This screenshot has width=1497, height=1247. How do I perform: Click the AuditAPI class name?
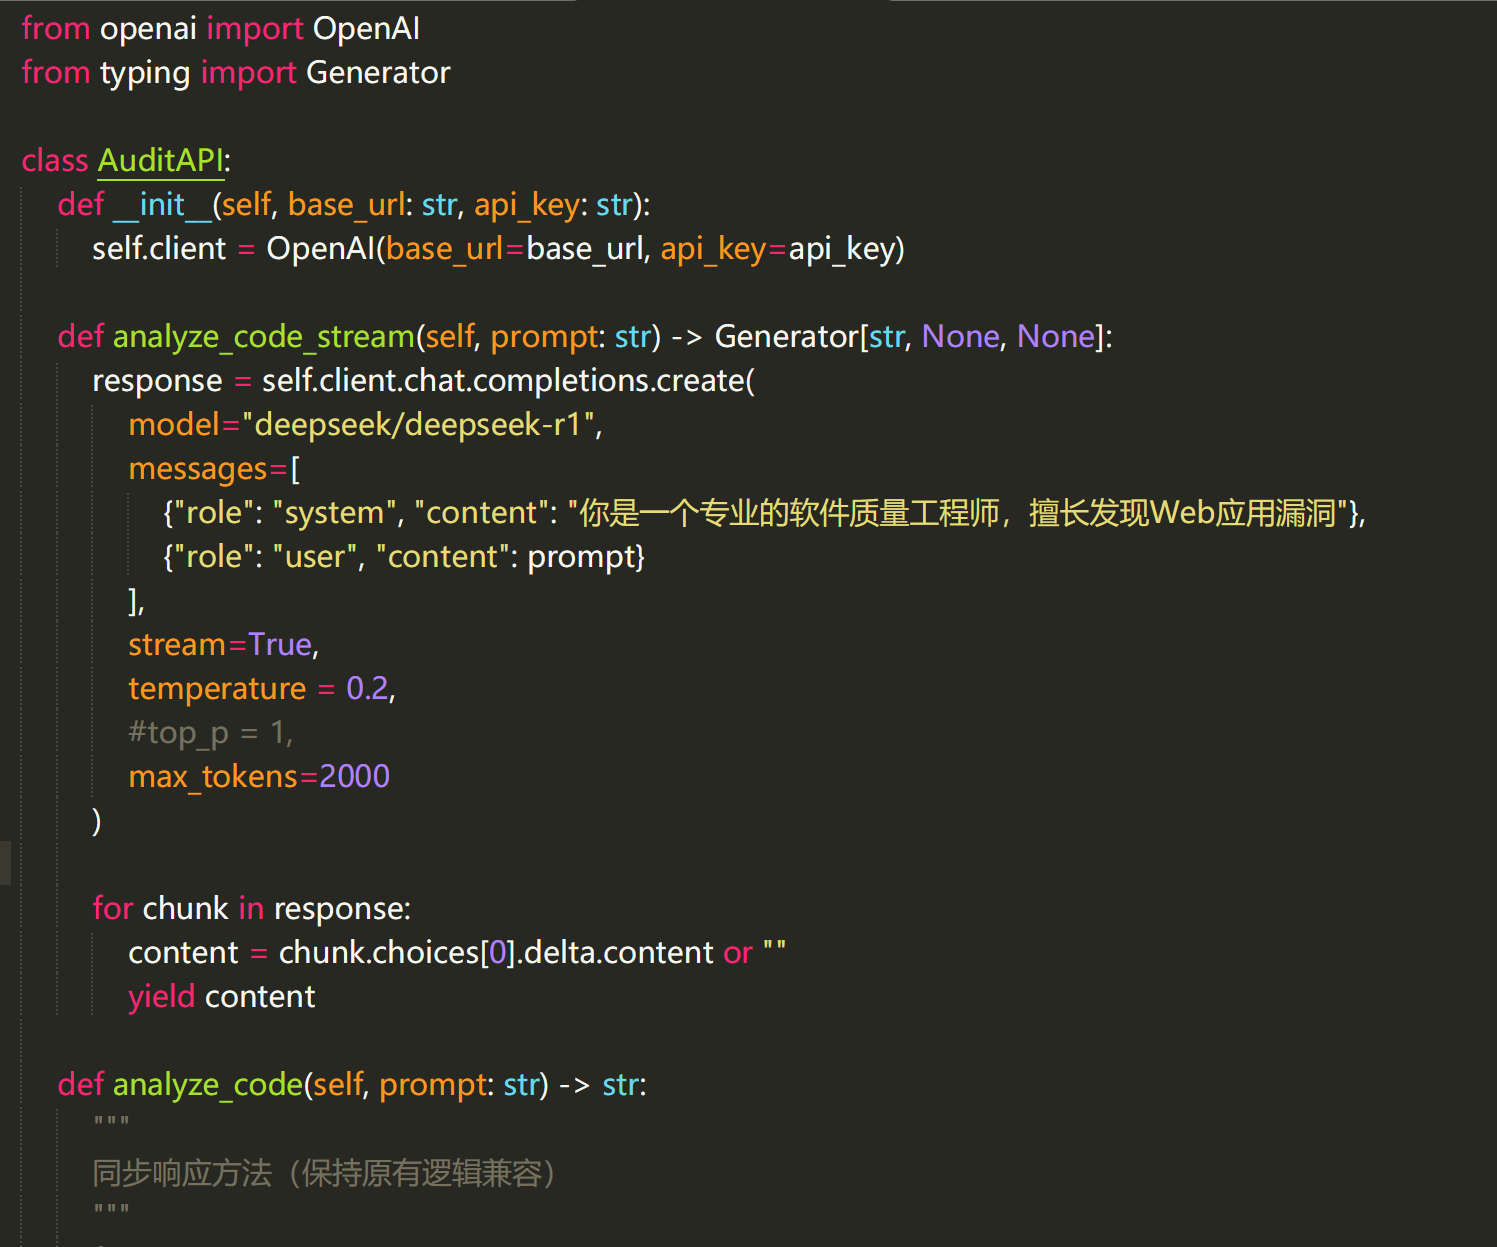[x=160, y=161]
